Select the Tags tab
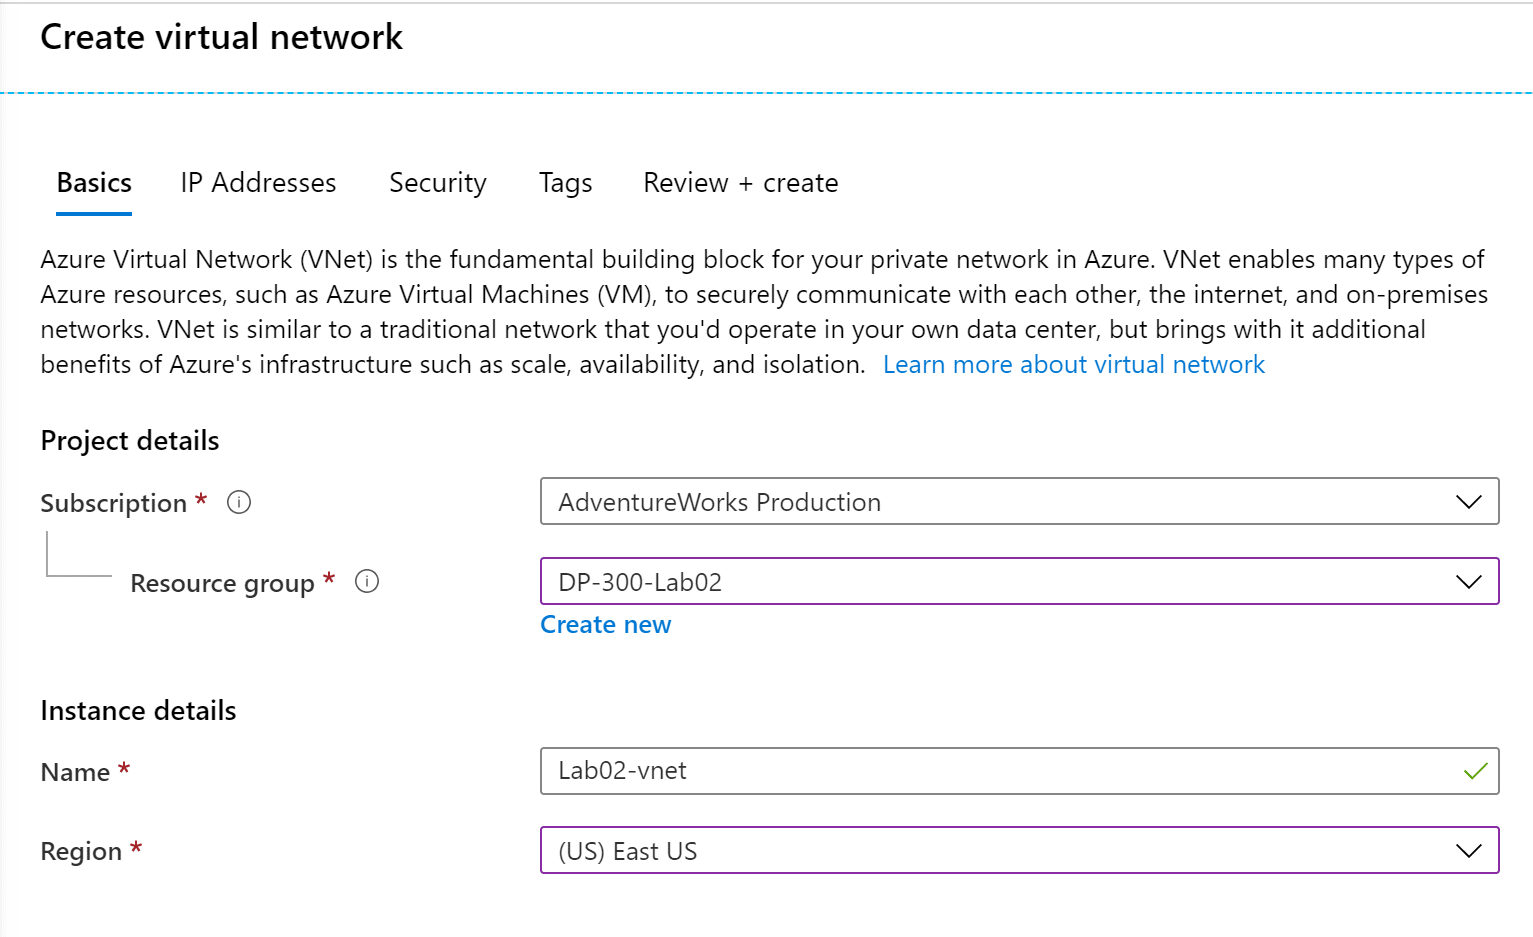This screenshot has height=937, width=1533. (x=565, y=182)
